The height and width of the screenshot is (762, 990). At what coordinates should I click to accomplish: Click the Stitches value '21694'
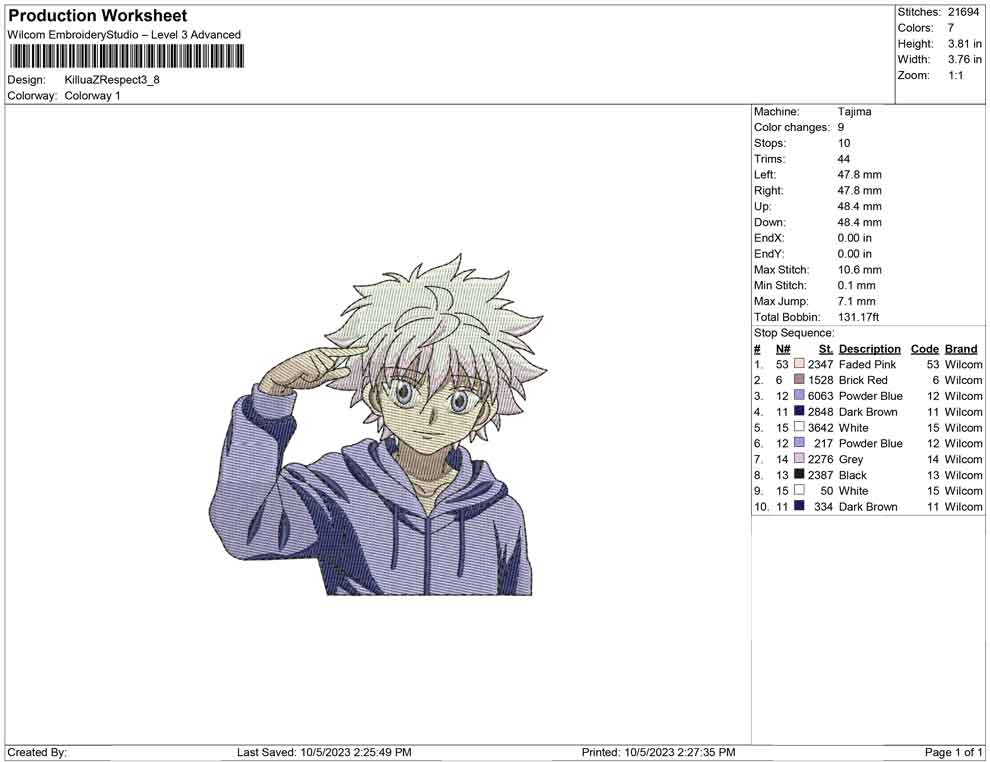[x=963, y=12]
